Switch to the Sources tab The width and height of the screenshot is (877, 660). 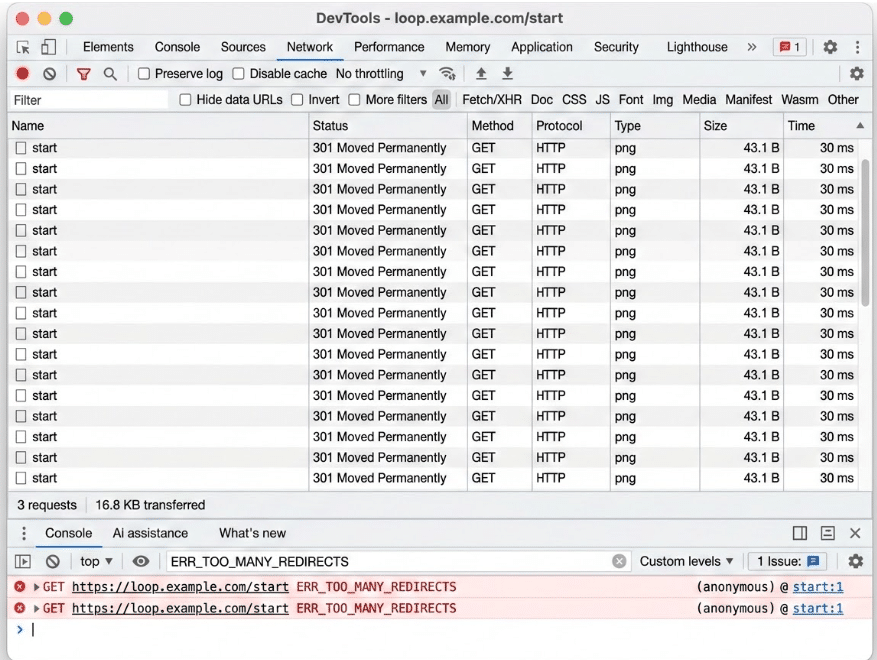[x=243, y=47]
